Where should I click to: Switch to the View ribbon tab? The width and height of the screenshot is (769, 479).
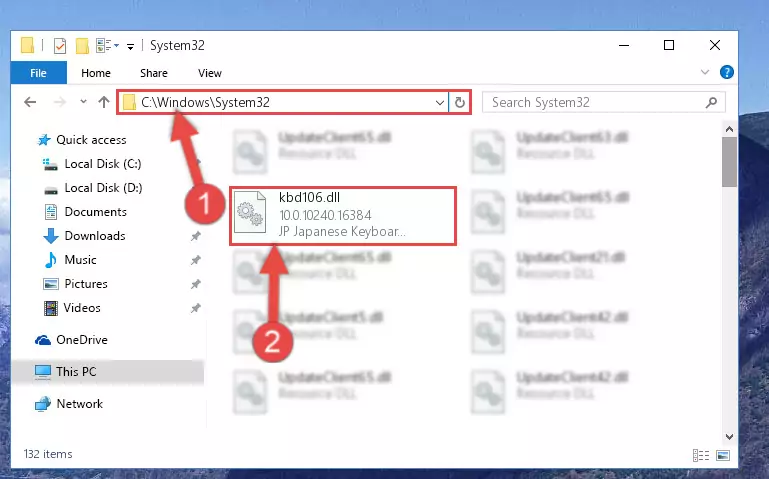(x=209, y=73)
